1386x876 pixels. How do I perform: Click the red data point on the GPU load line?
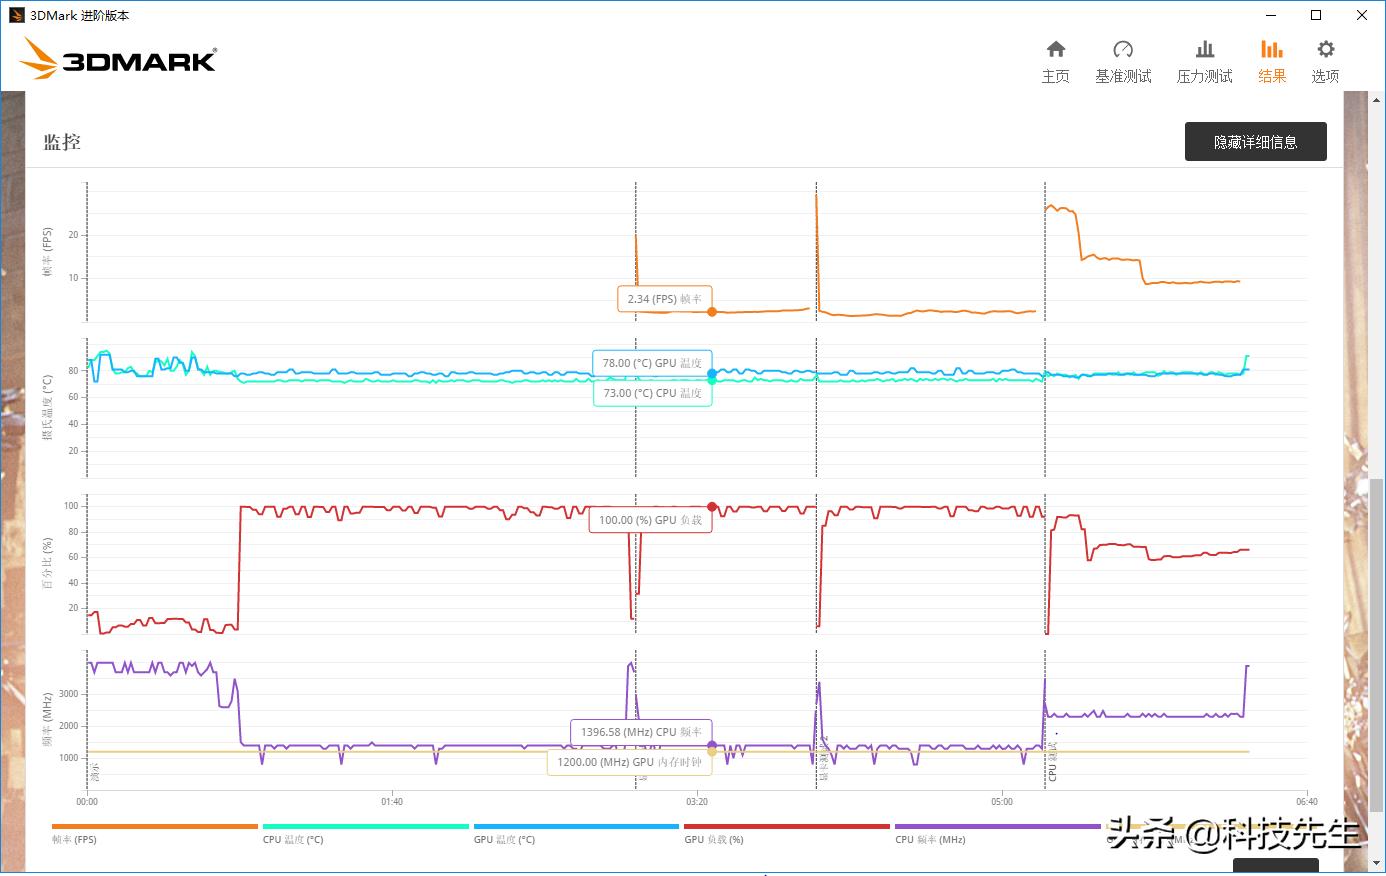coord(712,506)
